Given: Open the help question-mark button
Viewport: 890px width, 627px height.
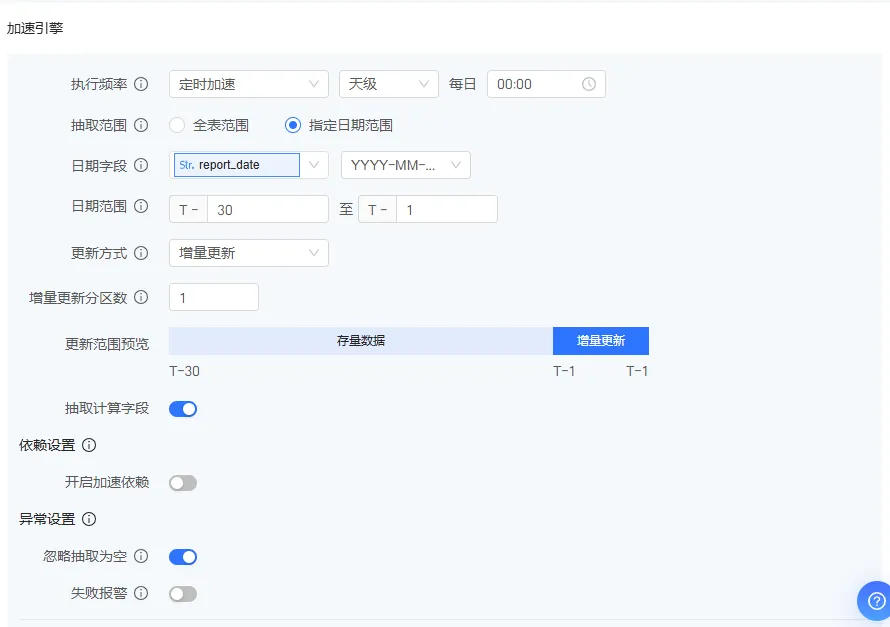Looking at the screenshot, I should coord(876,601).
